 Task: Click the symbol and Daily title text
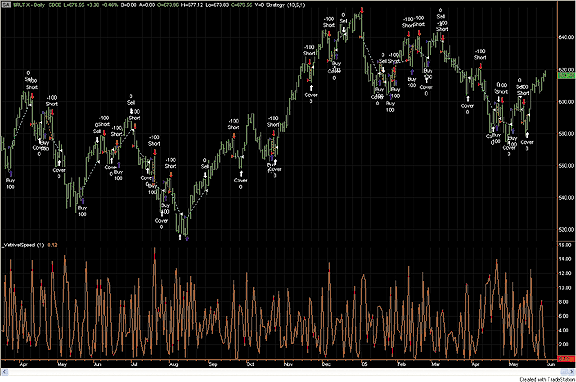click(29, 5)
